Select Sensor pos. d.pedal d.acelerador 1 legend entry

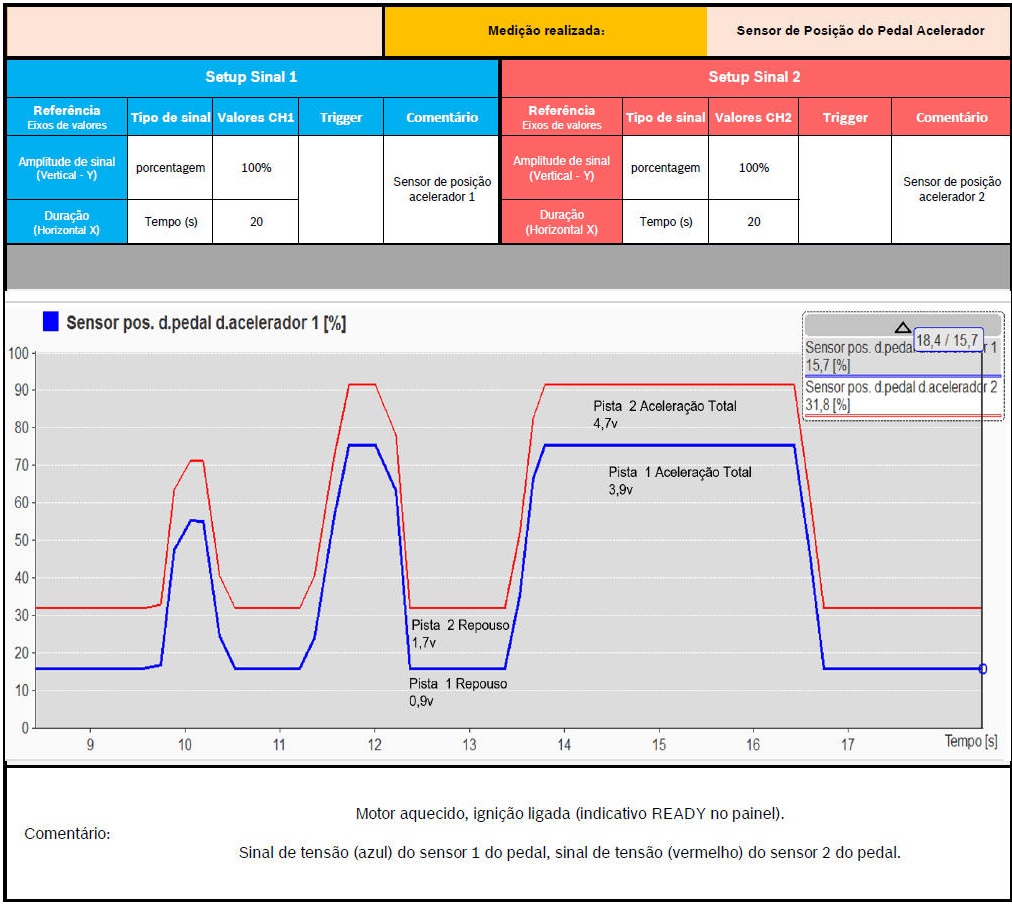coord(900,355)
